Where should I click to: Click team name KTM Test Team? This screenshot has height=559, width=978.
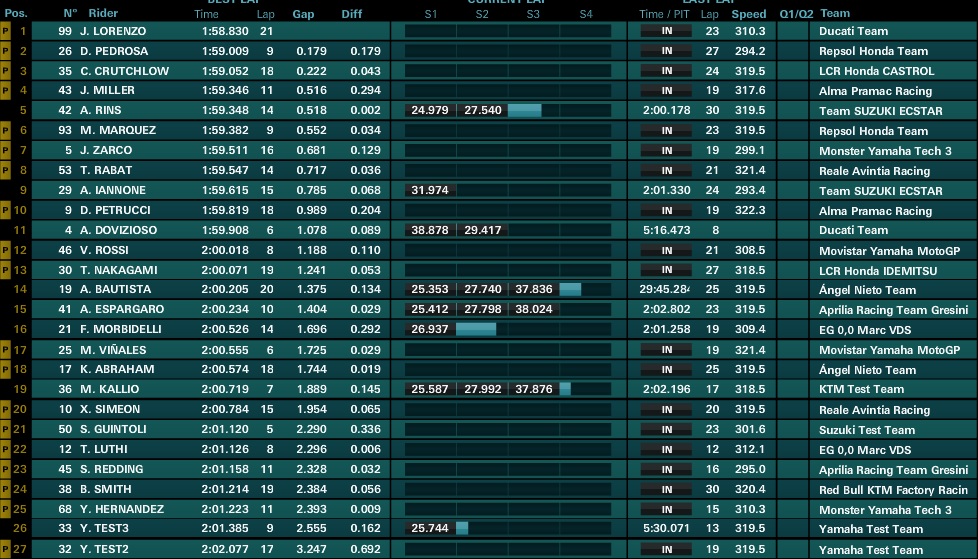coord(861,389)
